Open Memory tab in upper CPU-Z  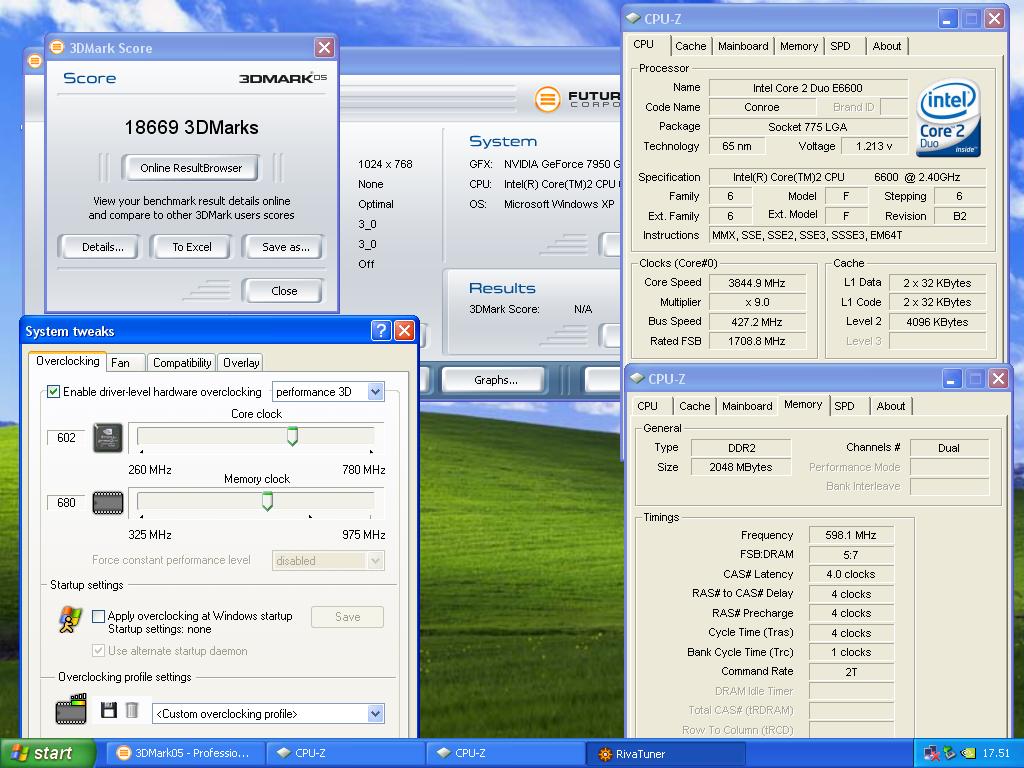click(799, 46)
